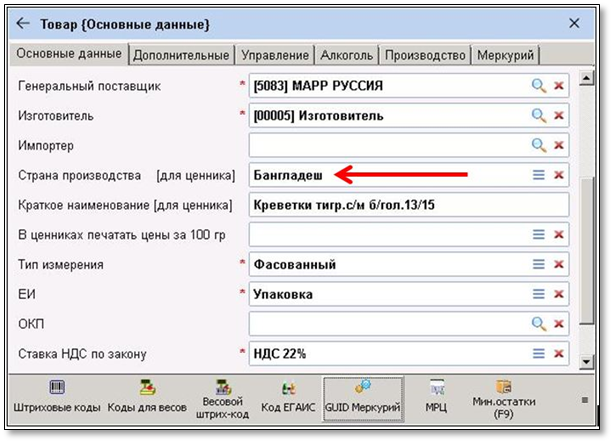Open Код ЕГАИС button
The height and width of the screenshot is (443, 613).
coord(288,397)
